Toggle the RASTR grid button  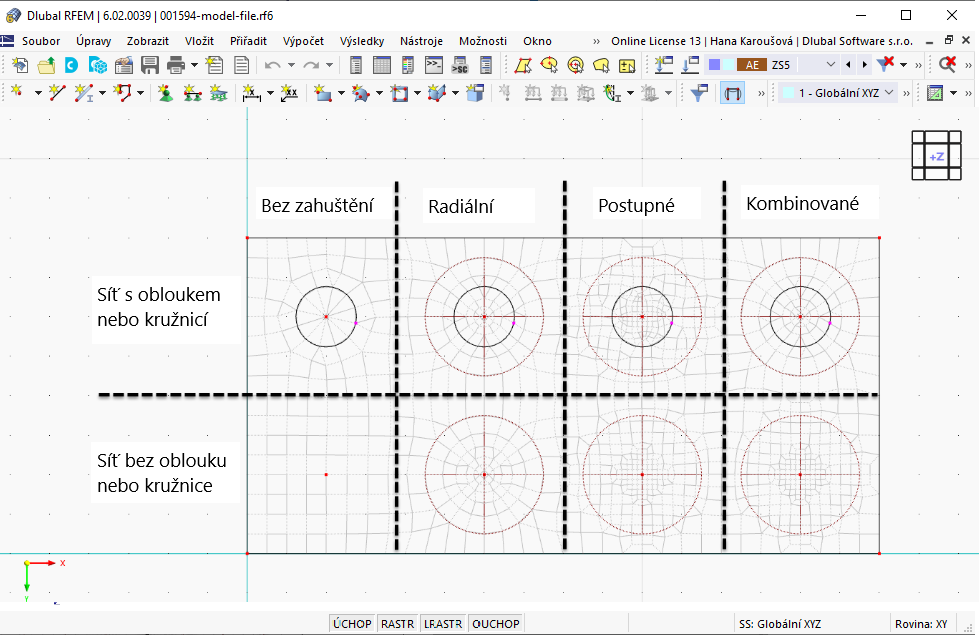click(397, 624)
